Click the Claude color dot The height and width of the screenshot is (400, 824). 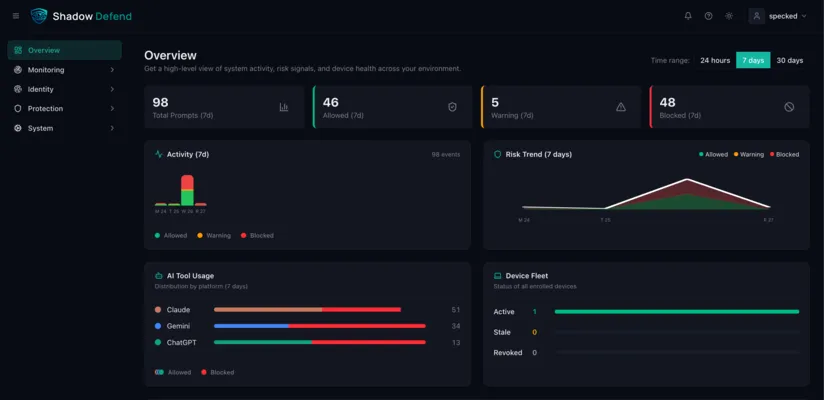pyautogui.click(x=158, y=310)
